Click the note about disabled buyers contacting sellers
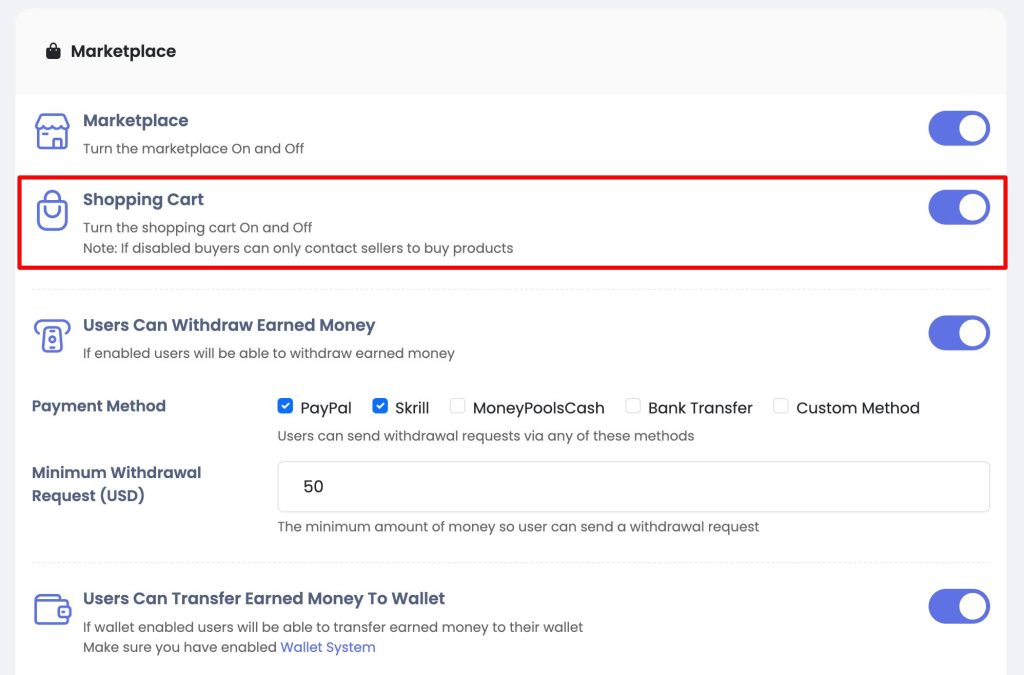Viewport: 1024px width, 675px height. (298, 248)
